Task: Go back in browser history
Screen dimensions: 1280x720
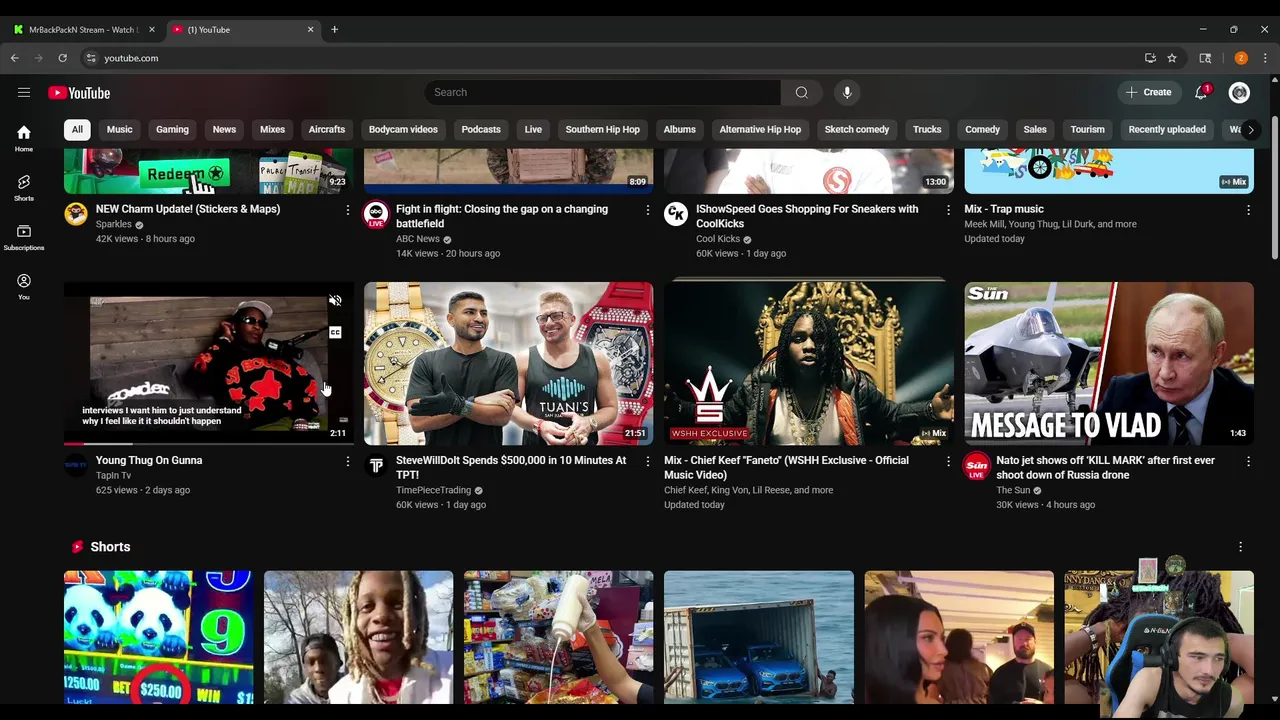Action: tap(15, 58)
